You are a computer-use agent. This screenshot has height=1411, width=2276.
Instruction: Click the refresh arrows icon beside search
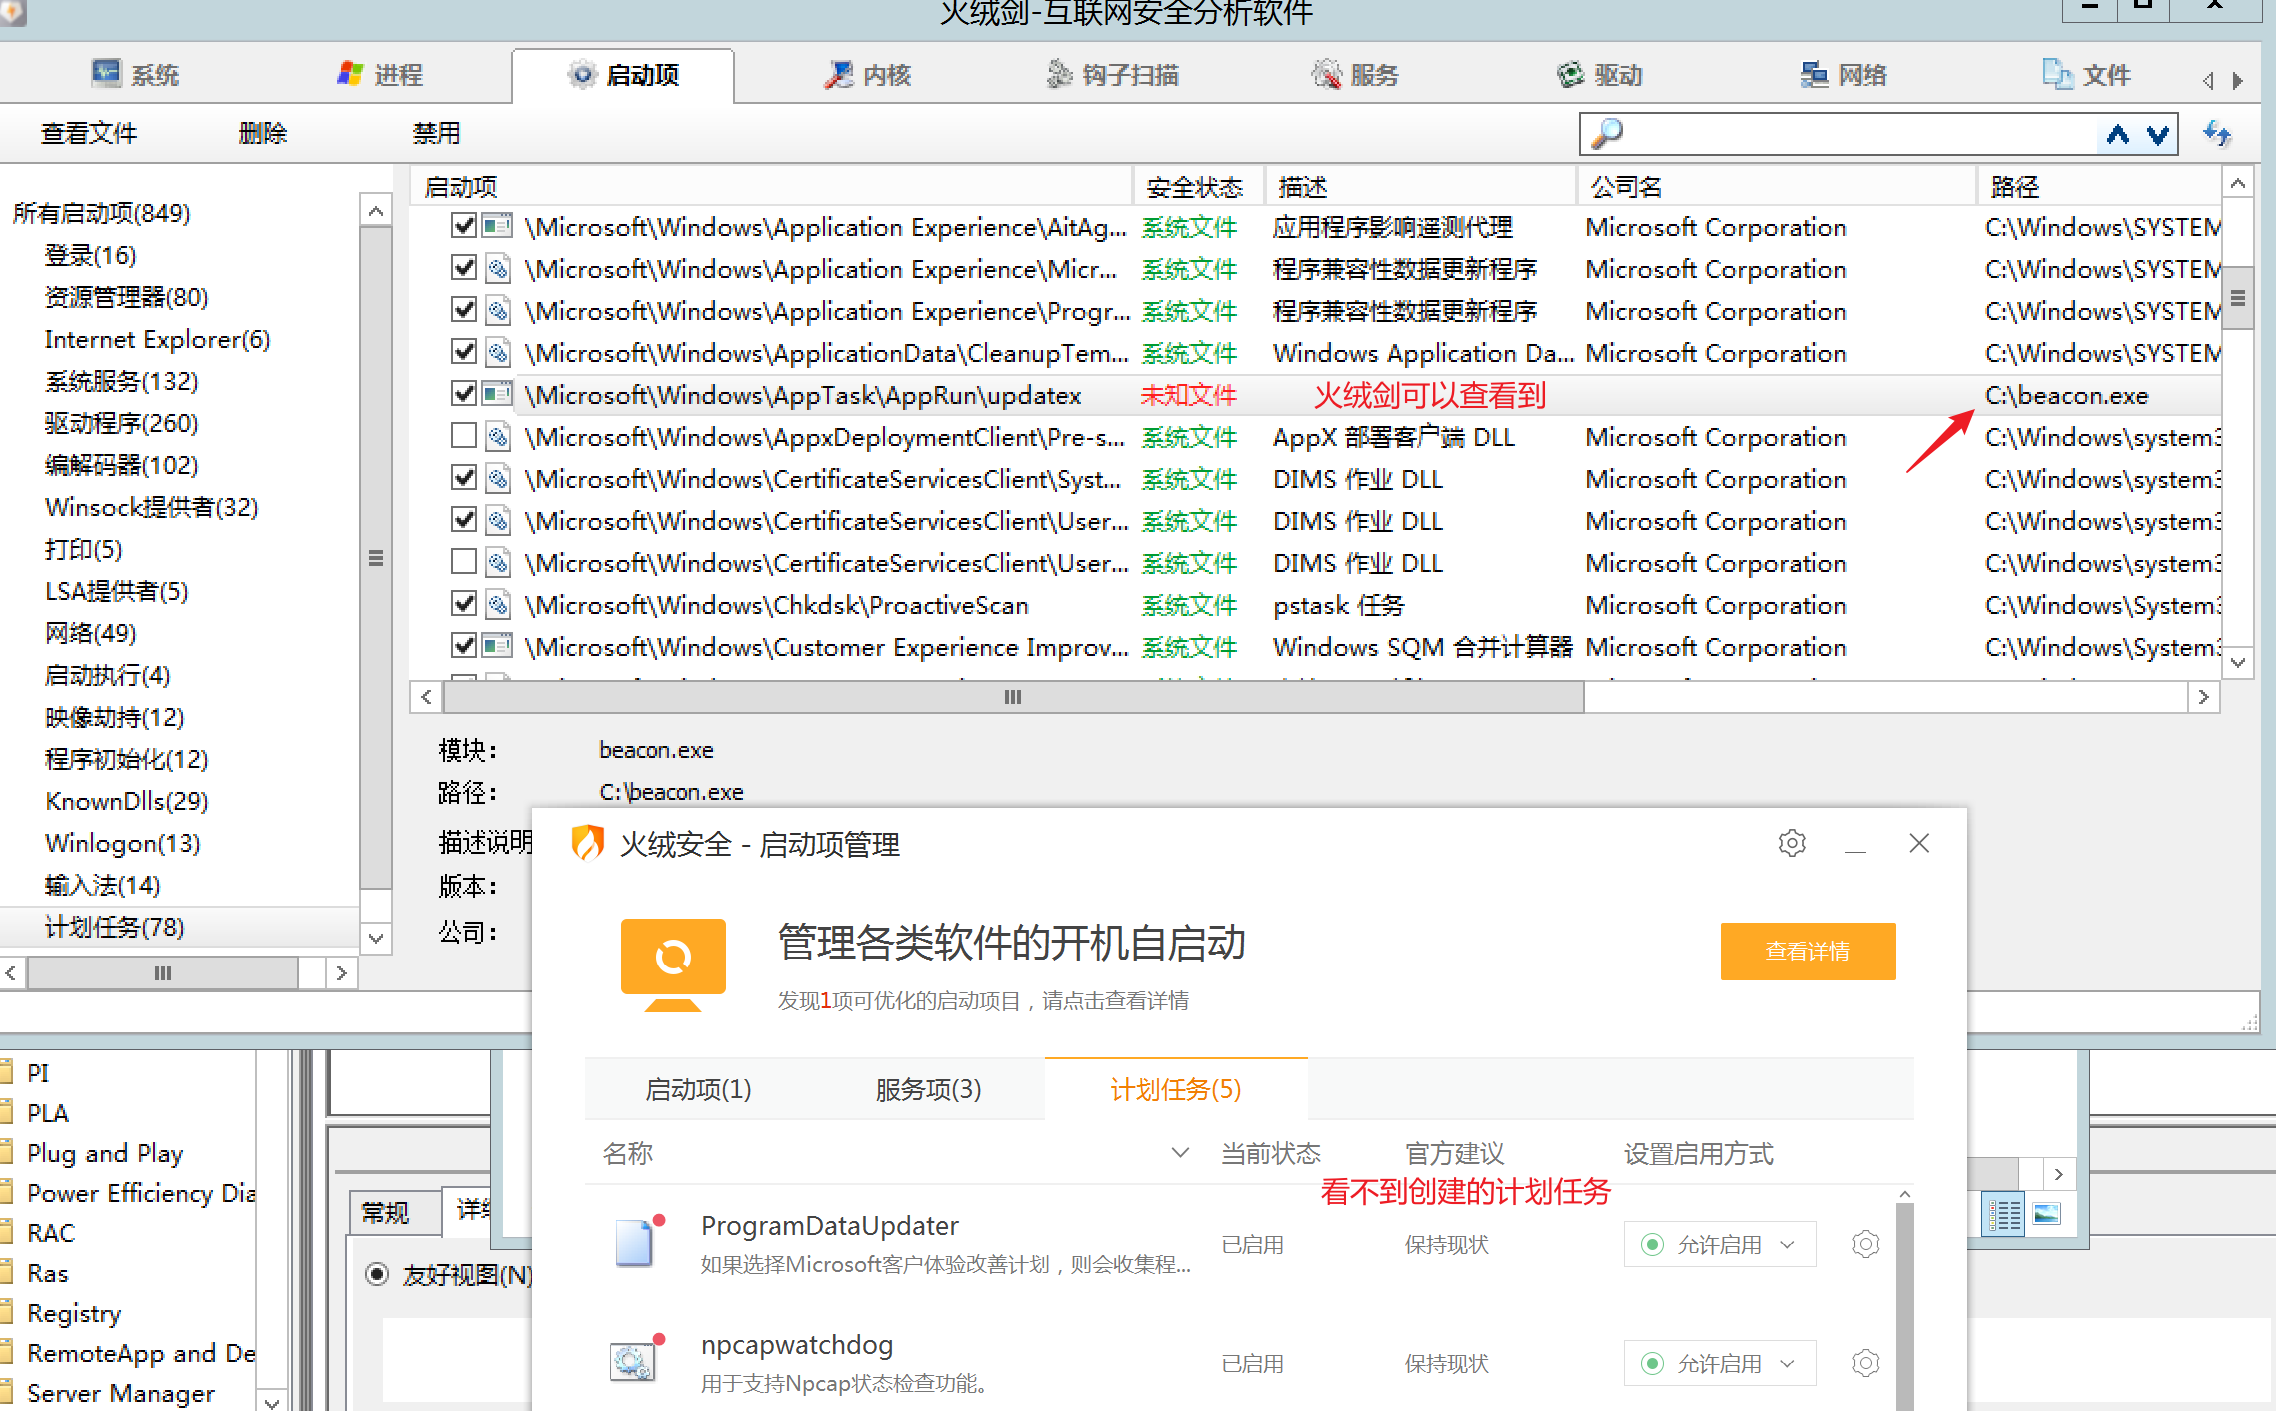pos(2217,134)
